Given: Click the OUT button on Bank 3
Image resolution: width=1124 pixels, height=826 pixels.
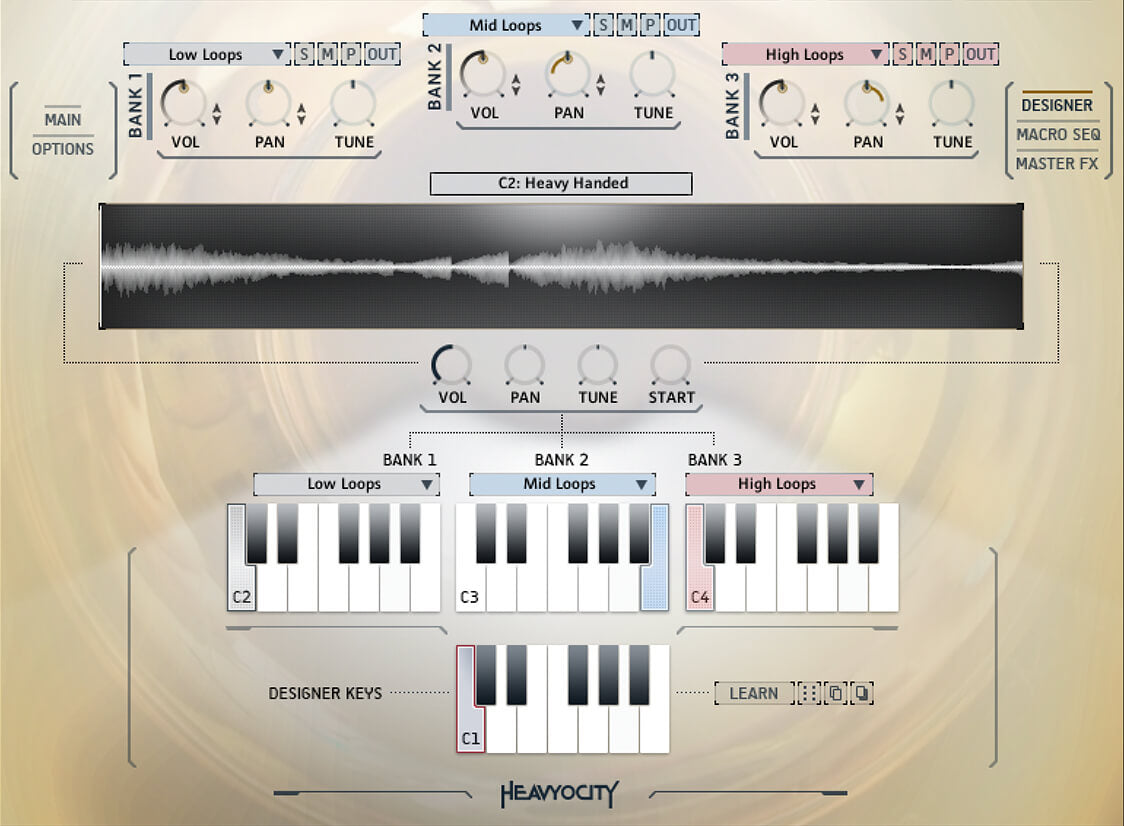Looking at the screenshot, I should [x=981, y=54].
